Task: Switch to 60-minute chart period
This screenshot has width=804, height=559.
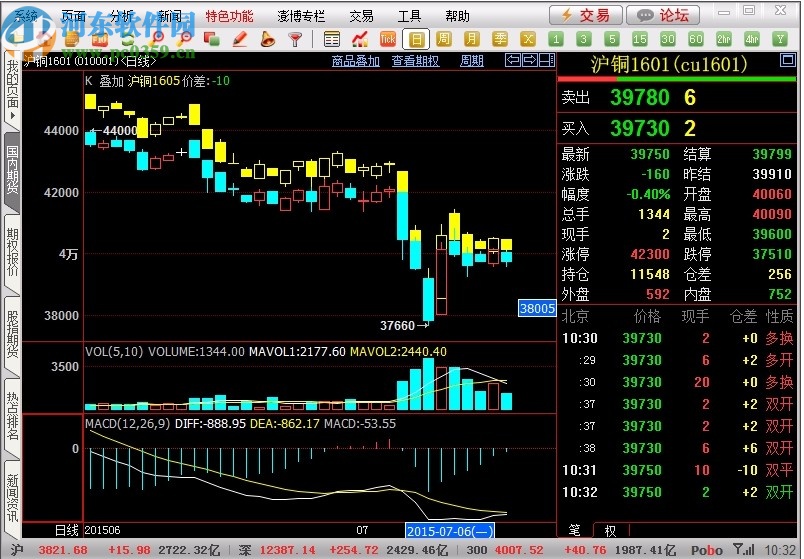Action: coord(696,39)
